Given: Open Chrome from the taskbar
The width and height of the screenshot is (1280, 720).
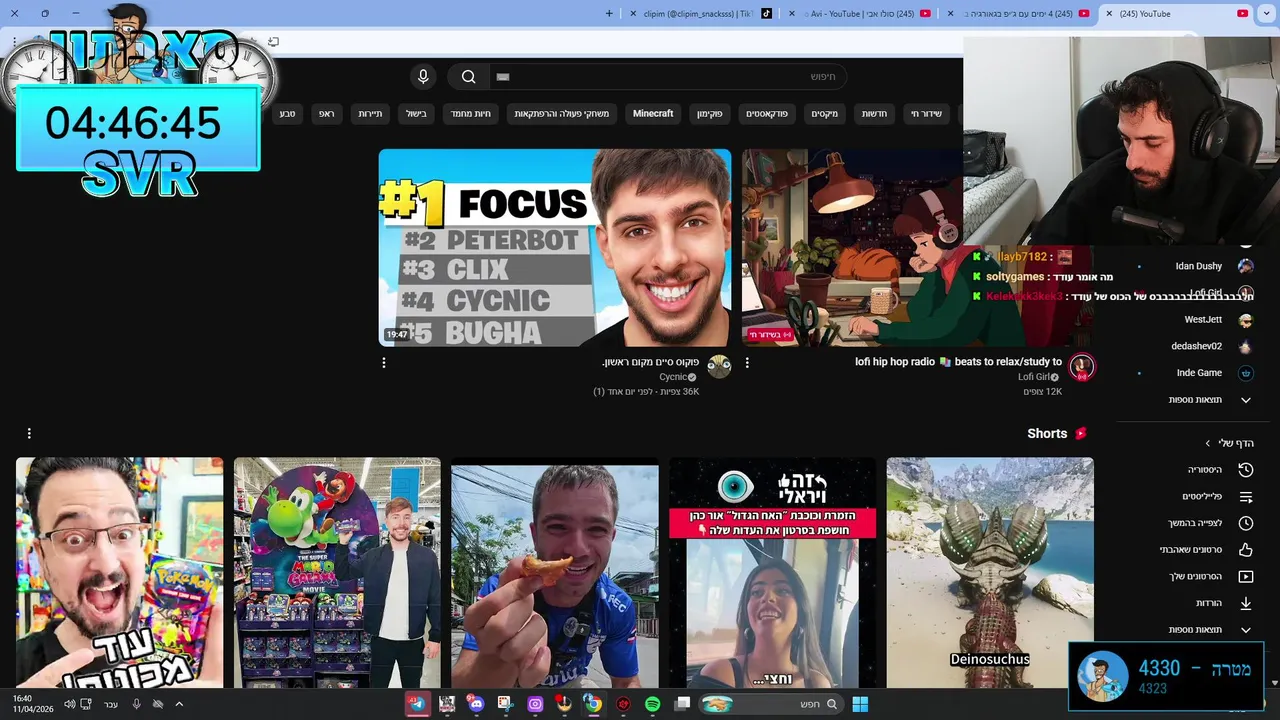Looking at the screenshot, I should click(593, 704).
